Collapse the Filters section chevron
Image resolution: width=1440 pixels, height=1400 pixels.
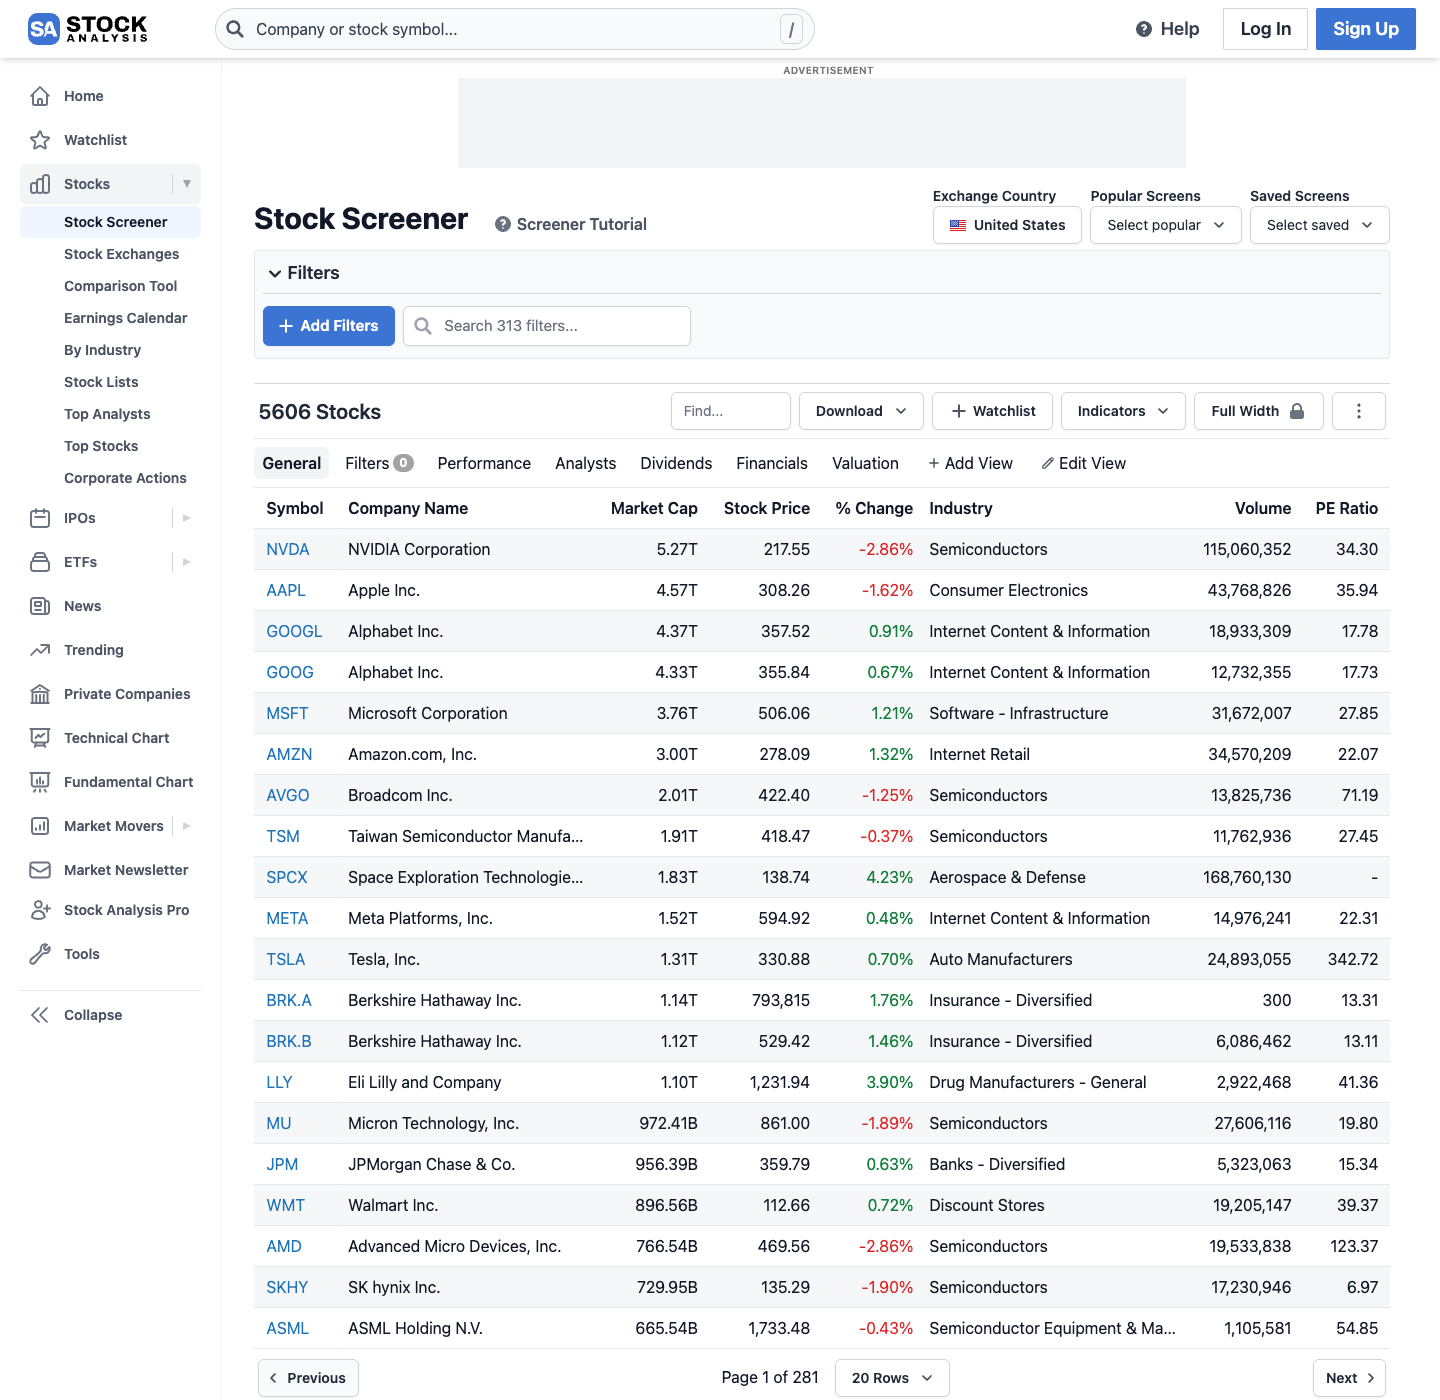pyautogui.click(x=274, y=273)
